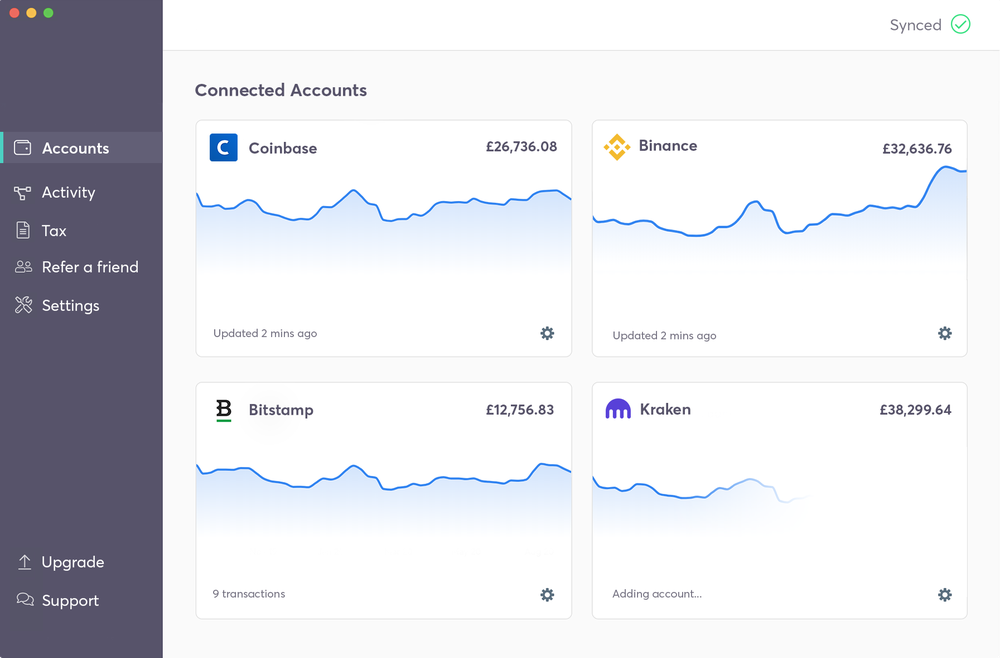The width and height of the screenshot is (1000, 658).
Task: Select the Kraken account name
Action: (665, 409)
